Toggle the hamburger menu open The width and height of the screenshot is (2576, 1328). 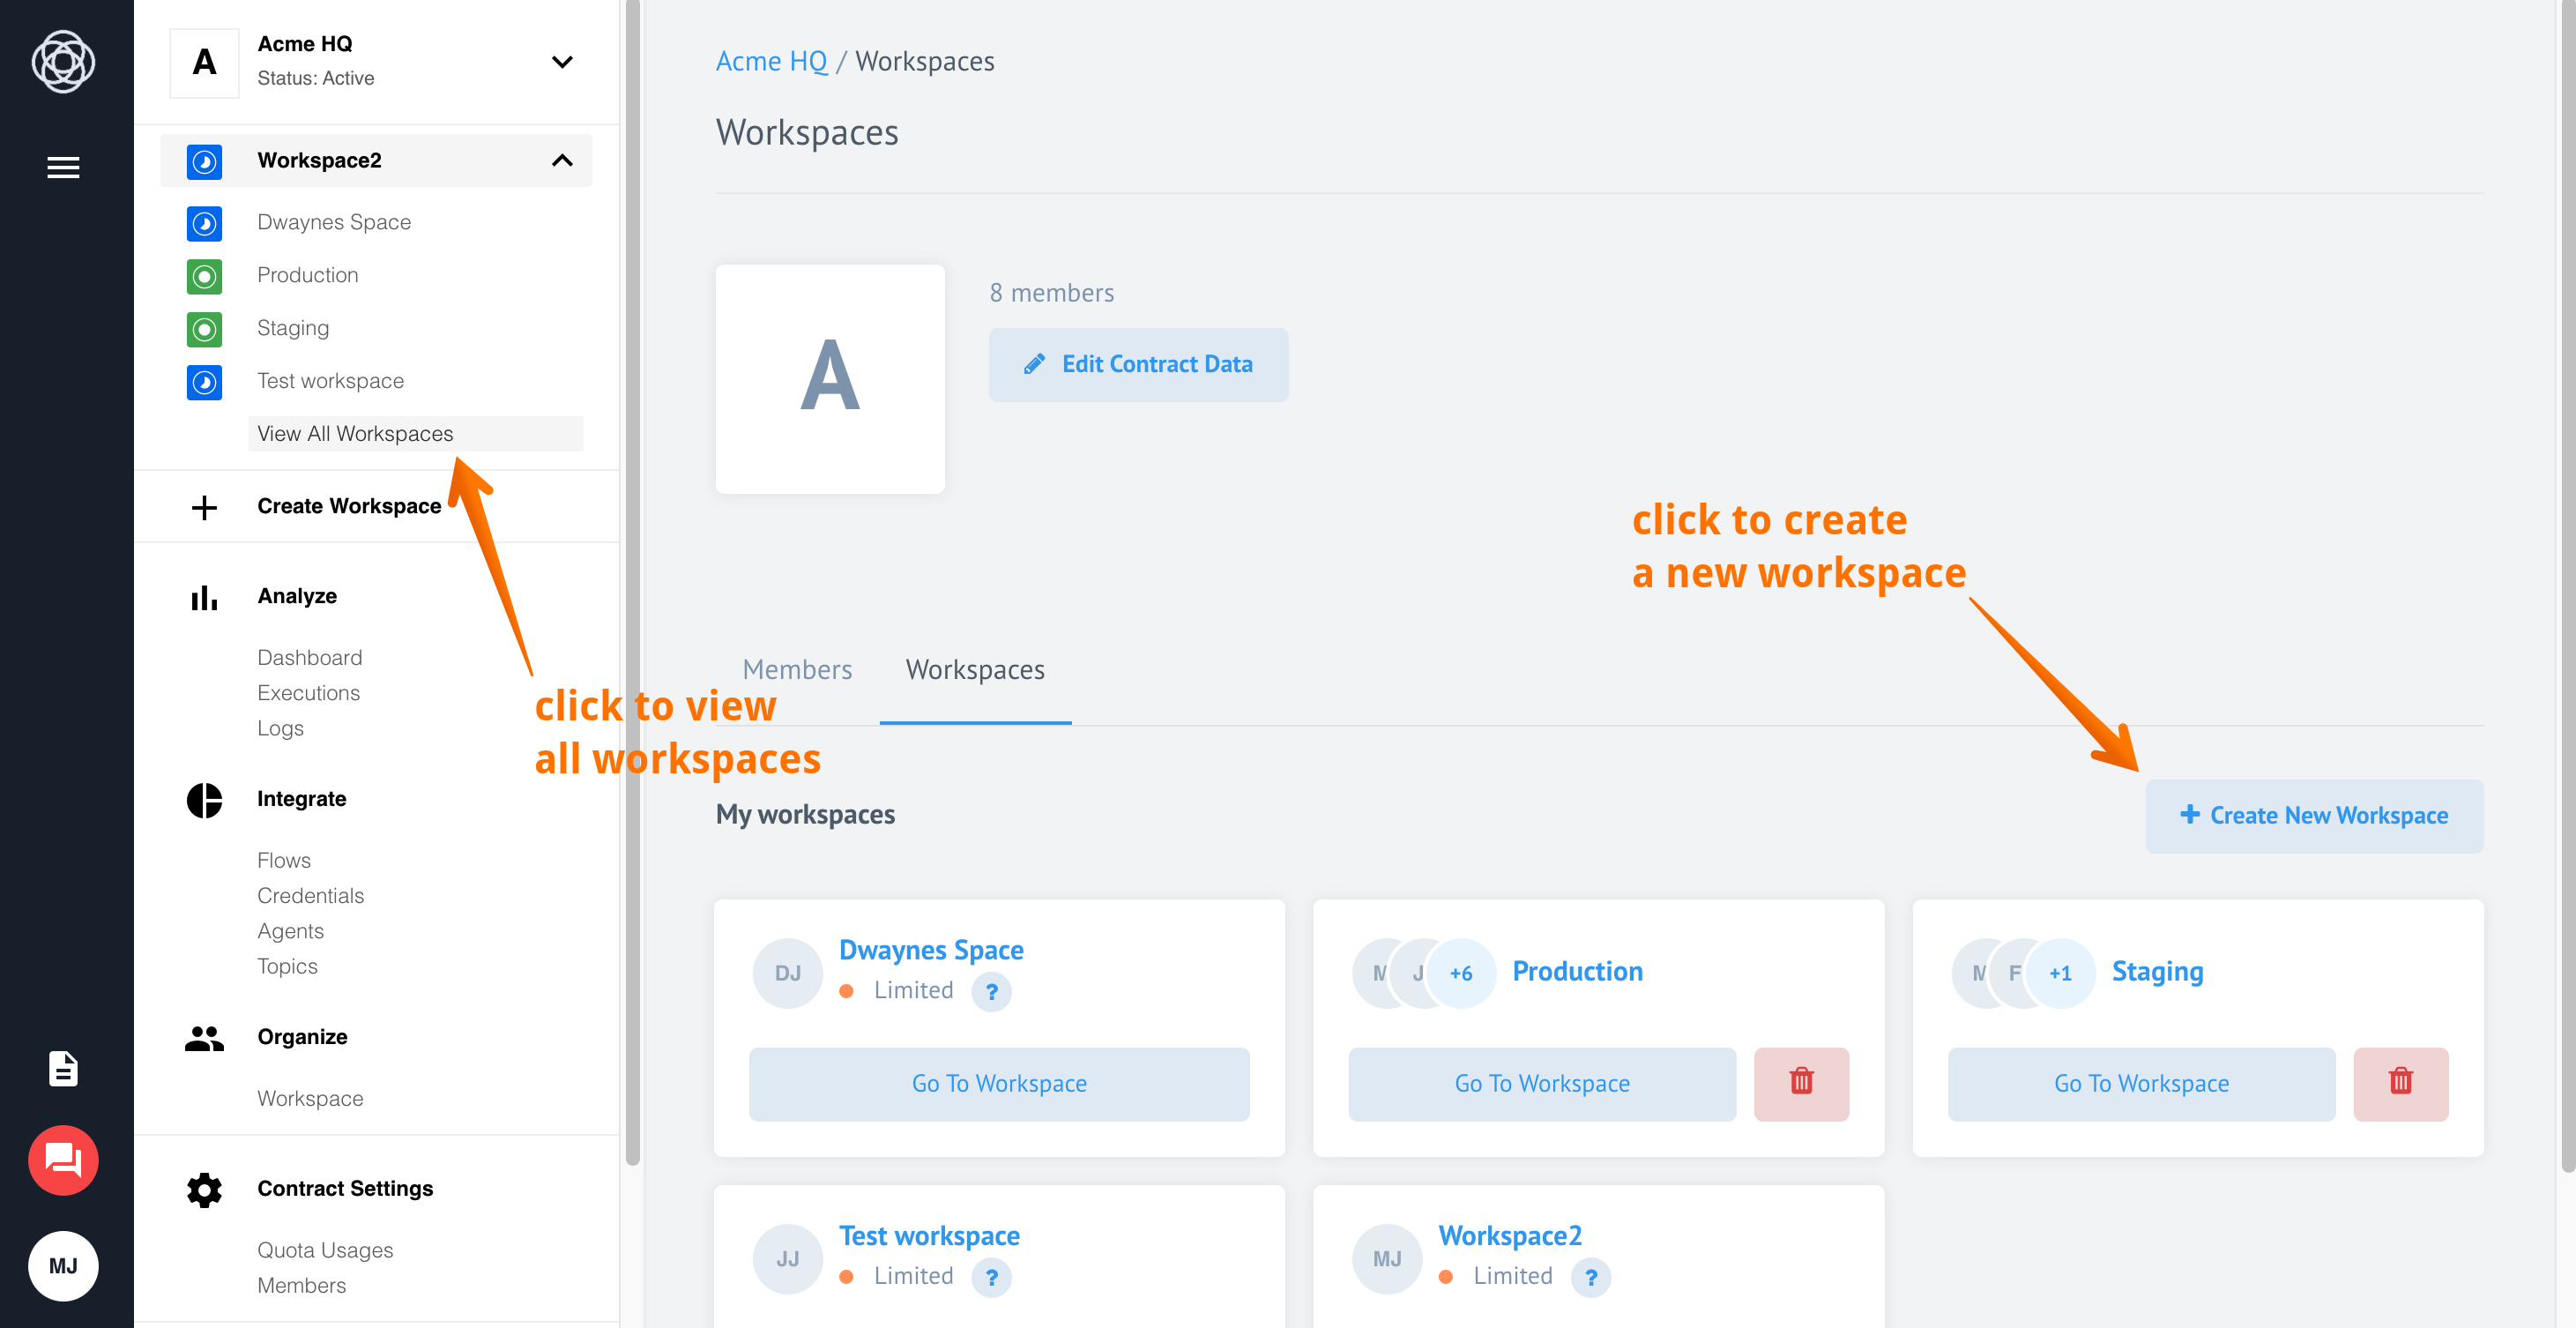(63, 168)
